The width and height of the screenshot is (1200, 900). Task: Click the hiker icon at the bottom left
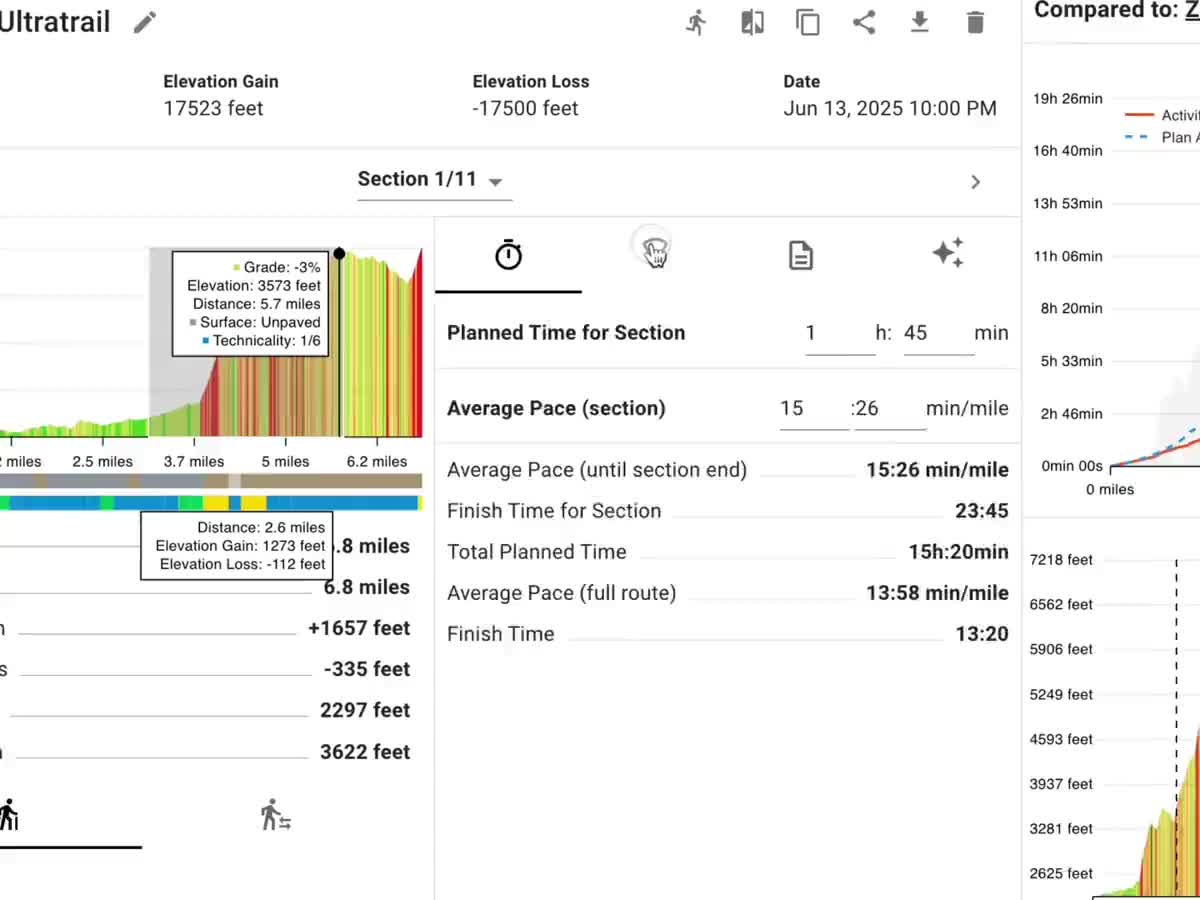click(x=10, y=815)
